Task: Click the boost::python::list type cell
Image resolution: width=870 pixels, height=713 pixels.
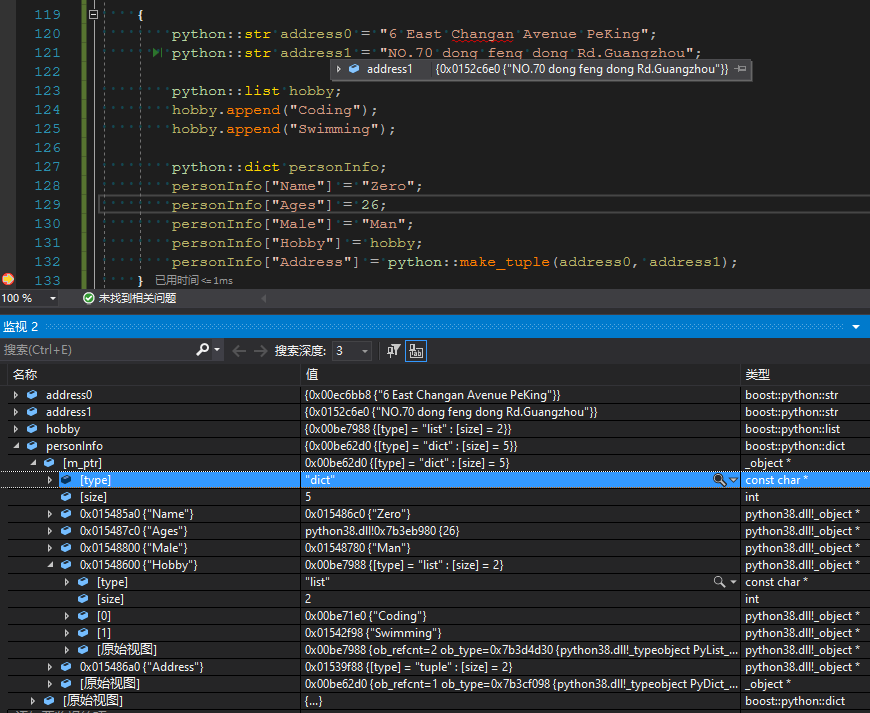Action: tap(792, 429)
